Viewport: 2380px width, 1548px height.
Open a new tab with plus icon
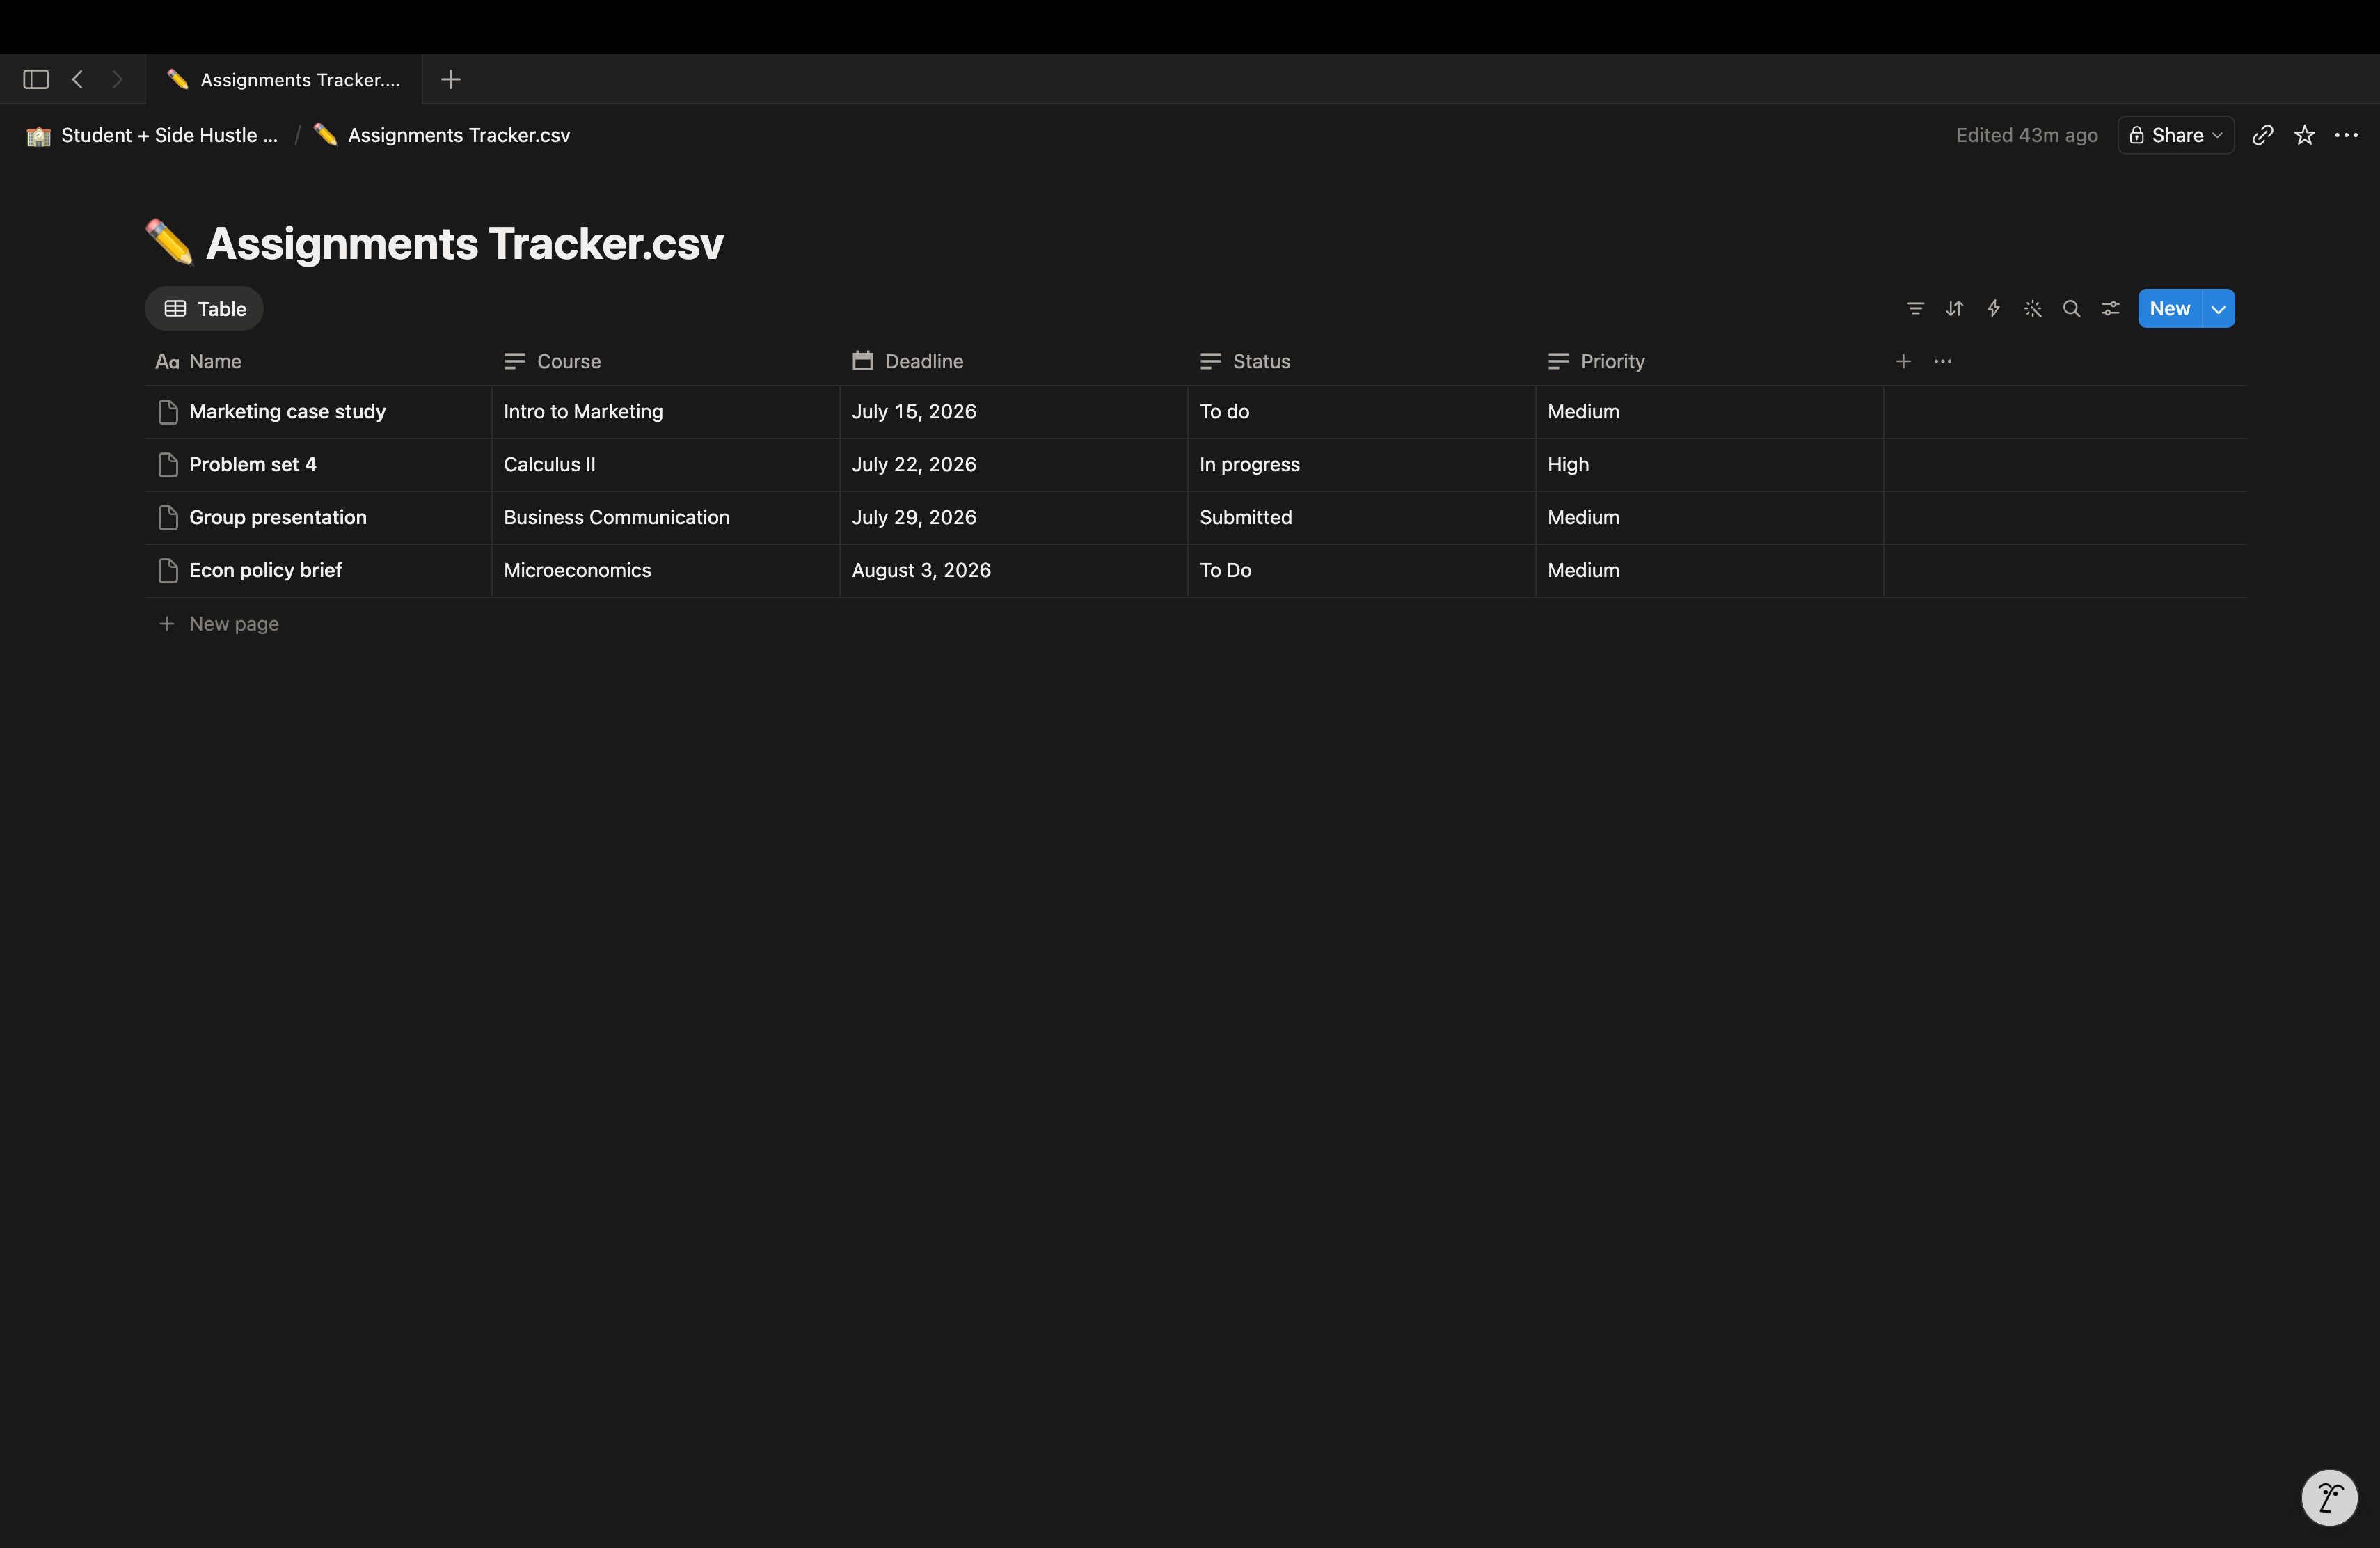[451, 79]
